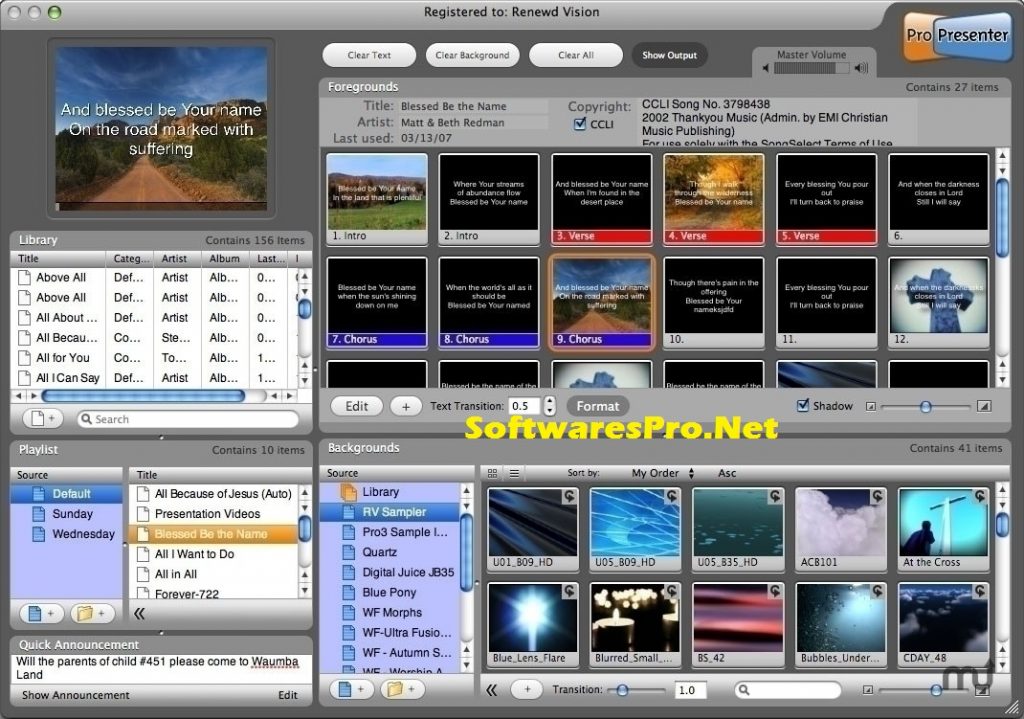Open the Format dialog

coord(597,406)
